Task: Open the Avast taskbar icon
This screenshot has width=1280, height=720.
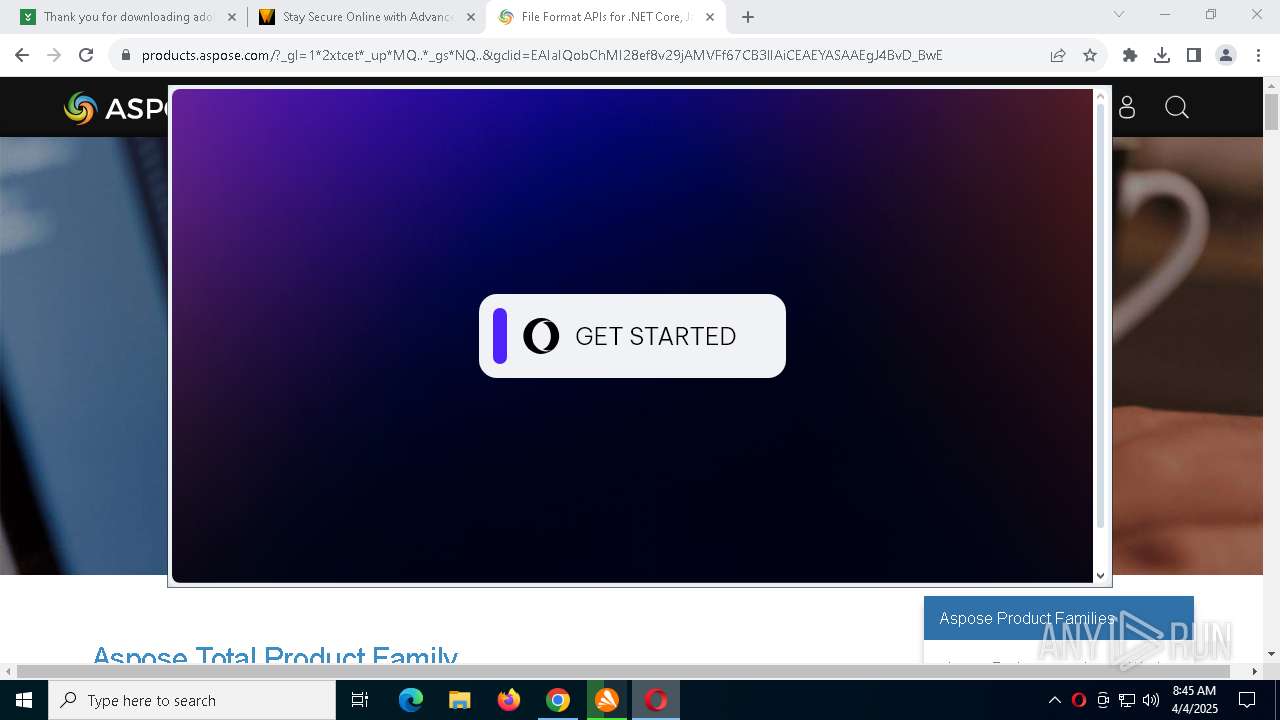Action: coord(607,700)
